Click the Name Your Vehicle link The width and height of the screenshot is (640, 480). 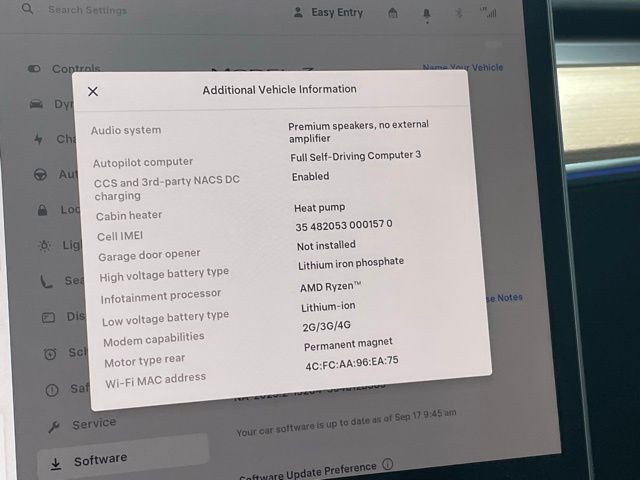[463, 67]
